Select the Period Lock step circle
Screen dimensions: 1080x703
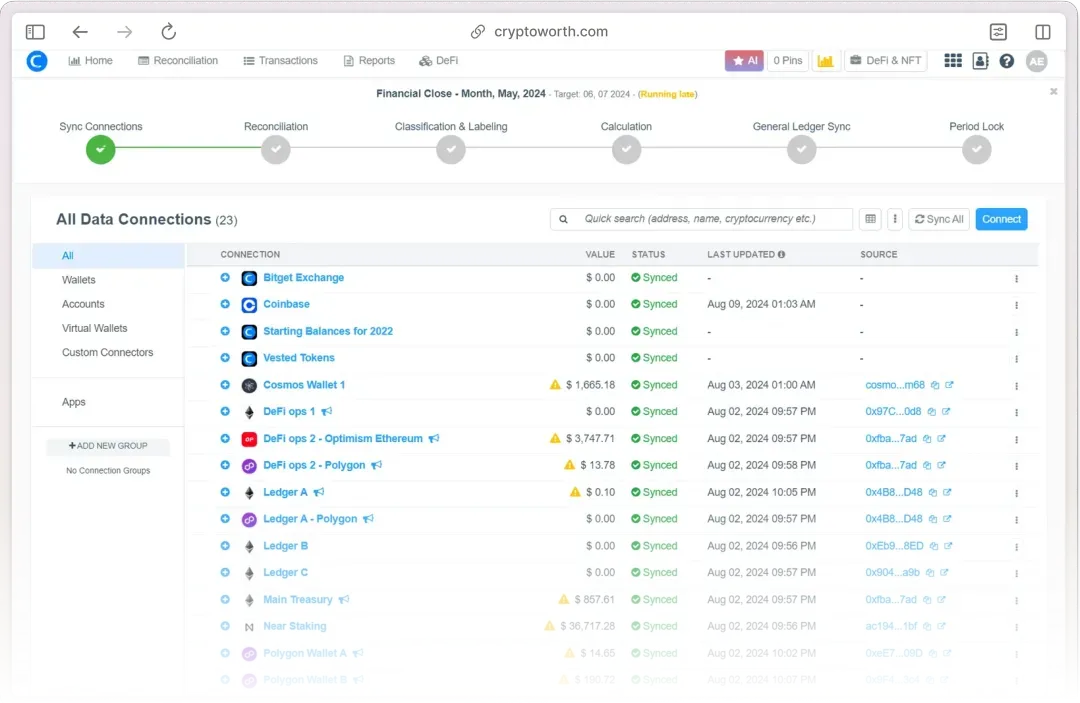[x=976, y=149]
